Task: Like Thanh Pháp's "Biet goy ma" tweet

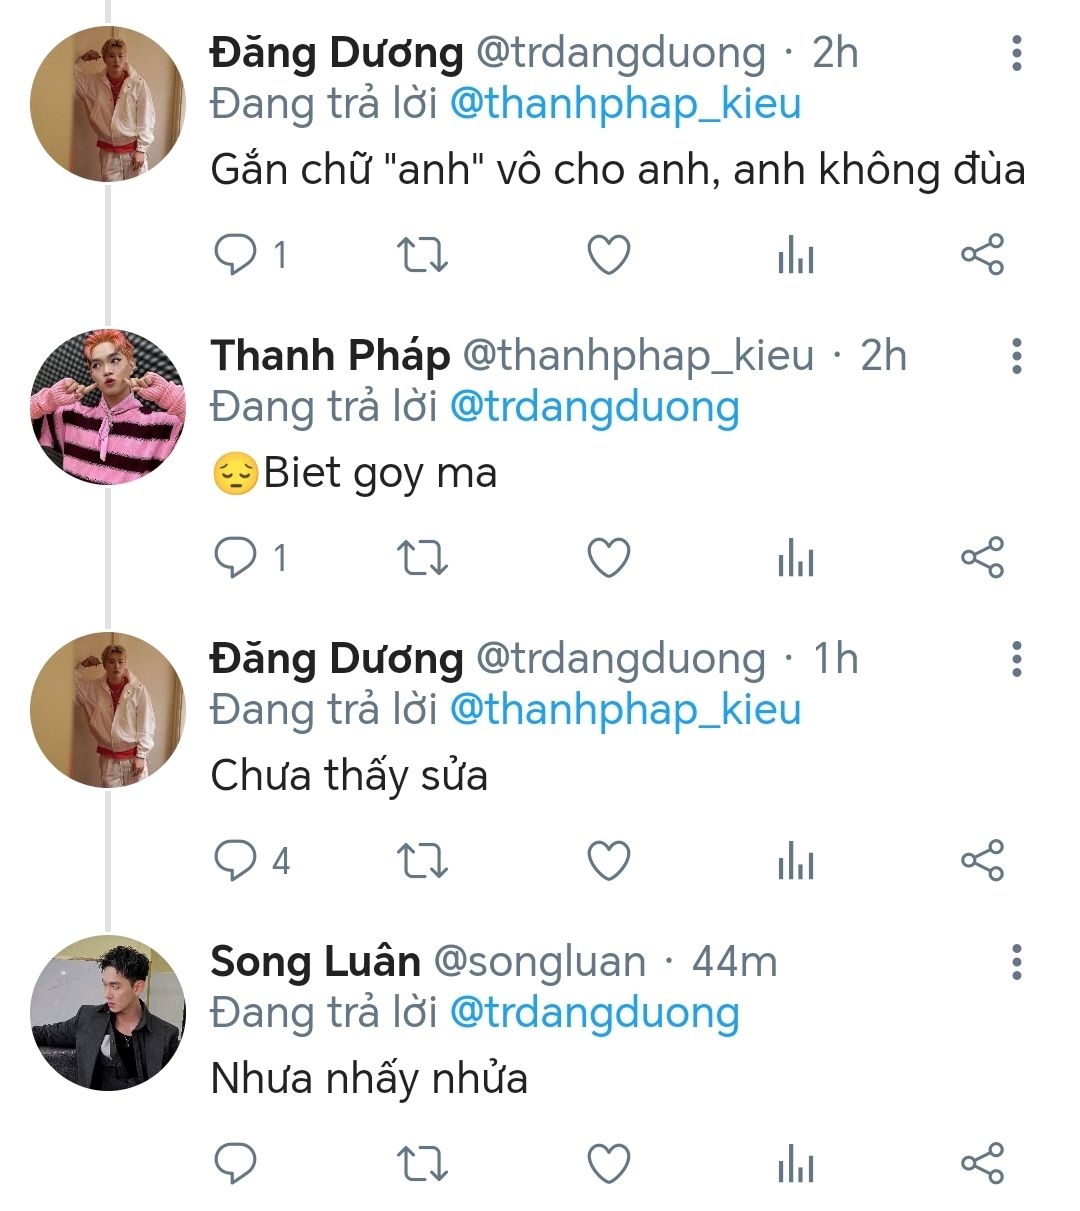Action: pyautogui.click(x=608, y=558)
